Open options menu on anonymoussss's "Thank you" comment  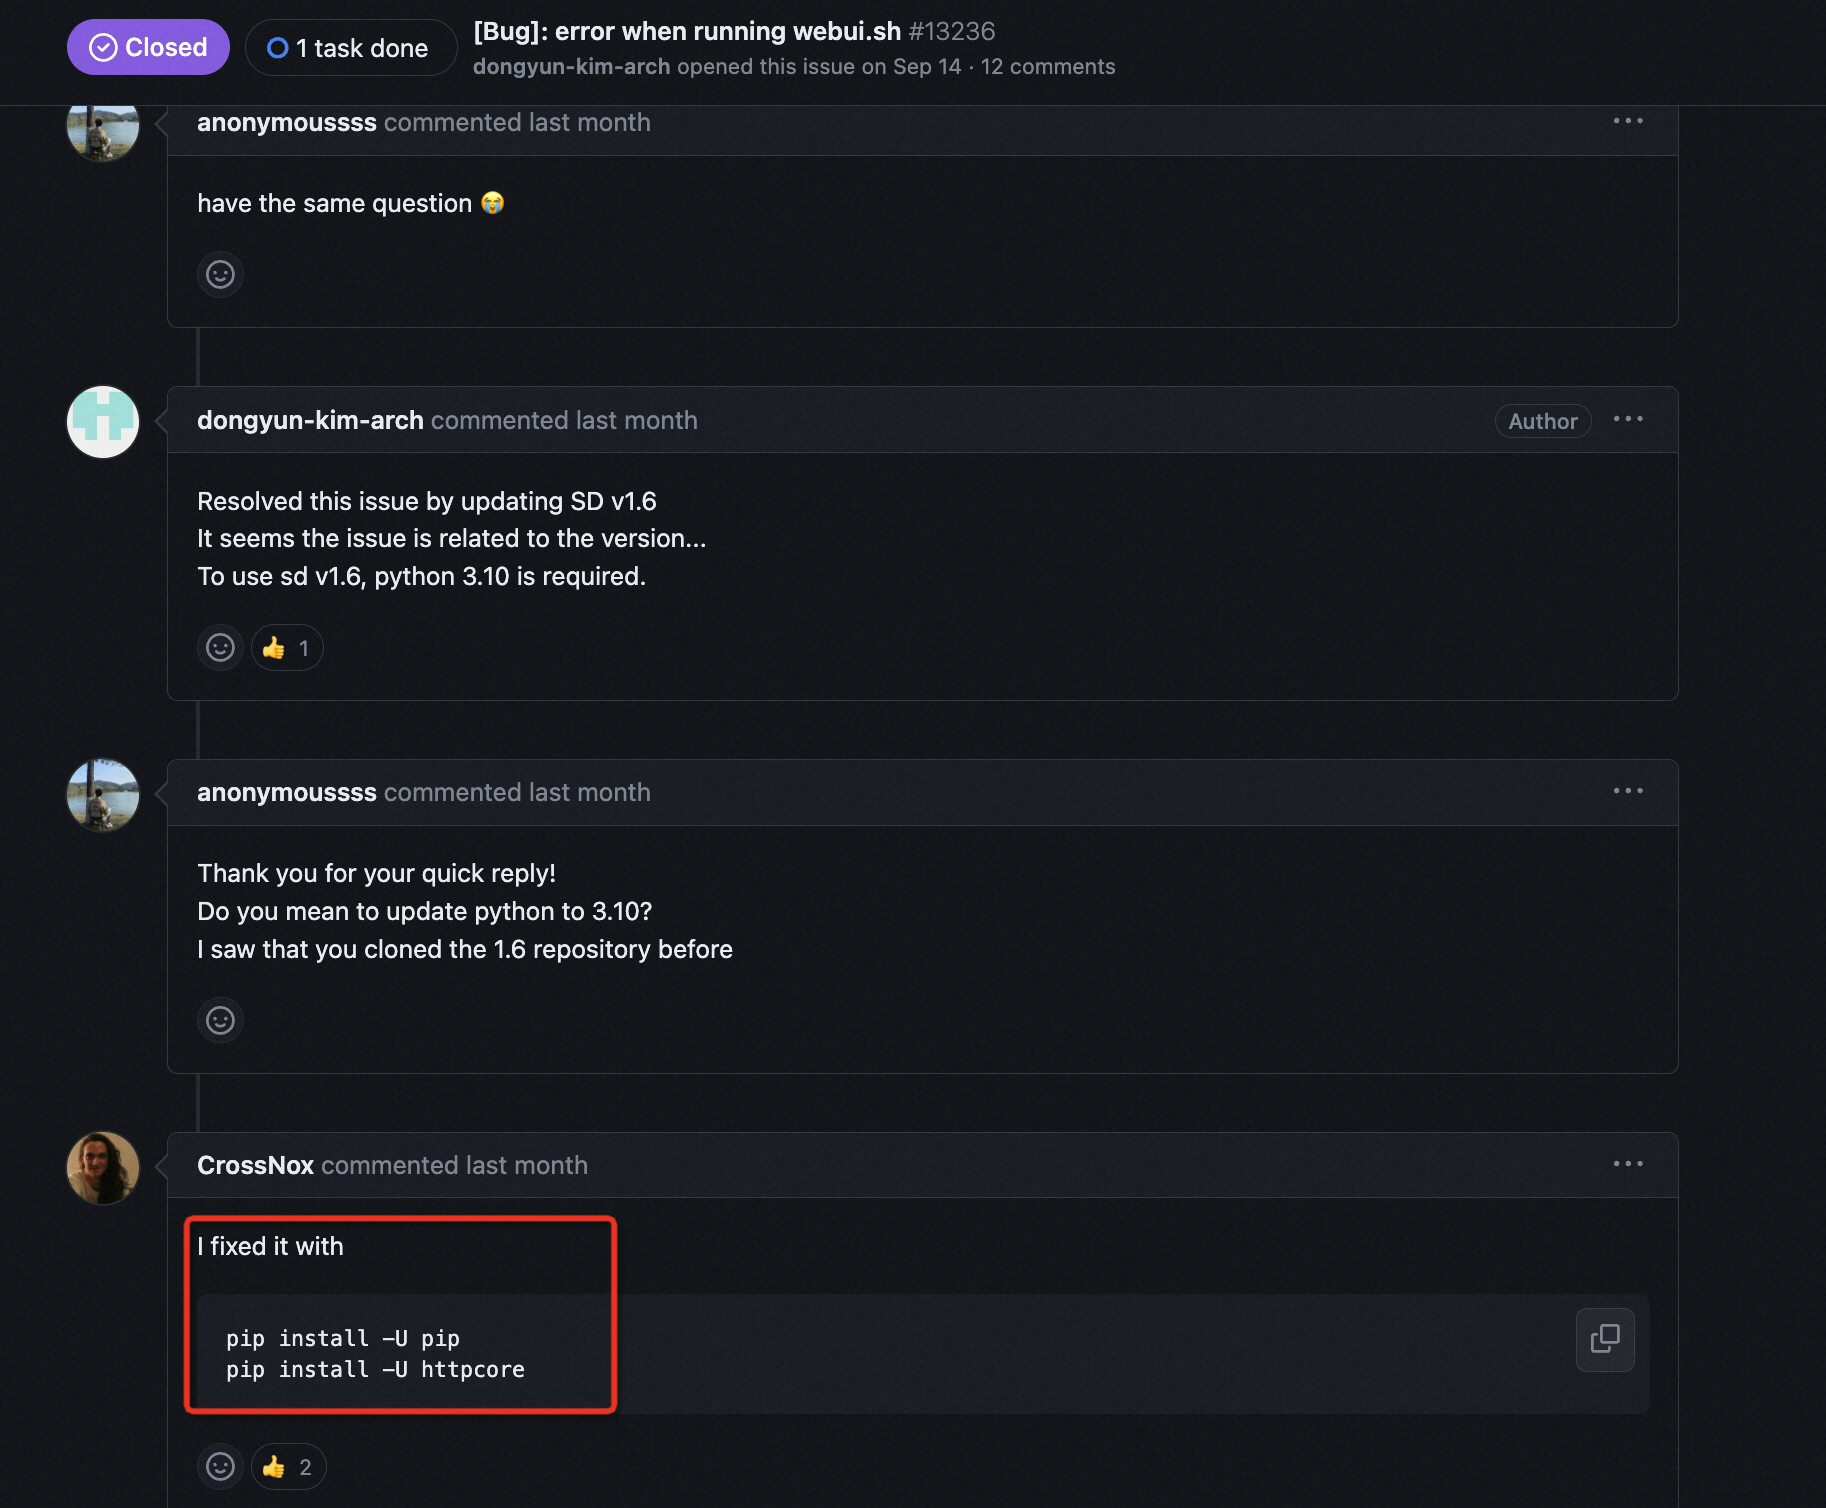pos(1628,791)
